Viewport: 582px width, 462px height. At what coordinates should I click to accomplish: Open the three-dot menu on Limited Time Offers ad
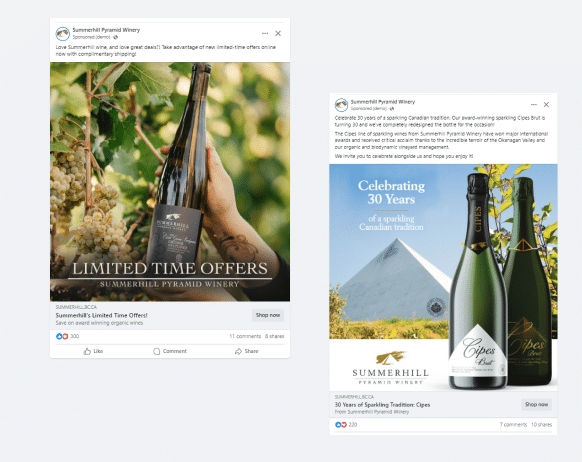(x=265, y=33)
